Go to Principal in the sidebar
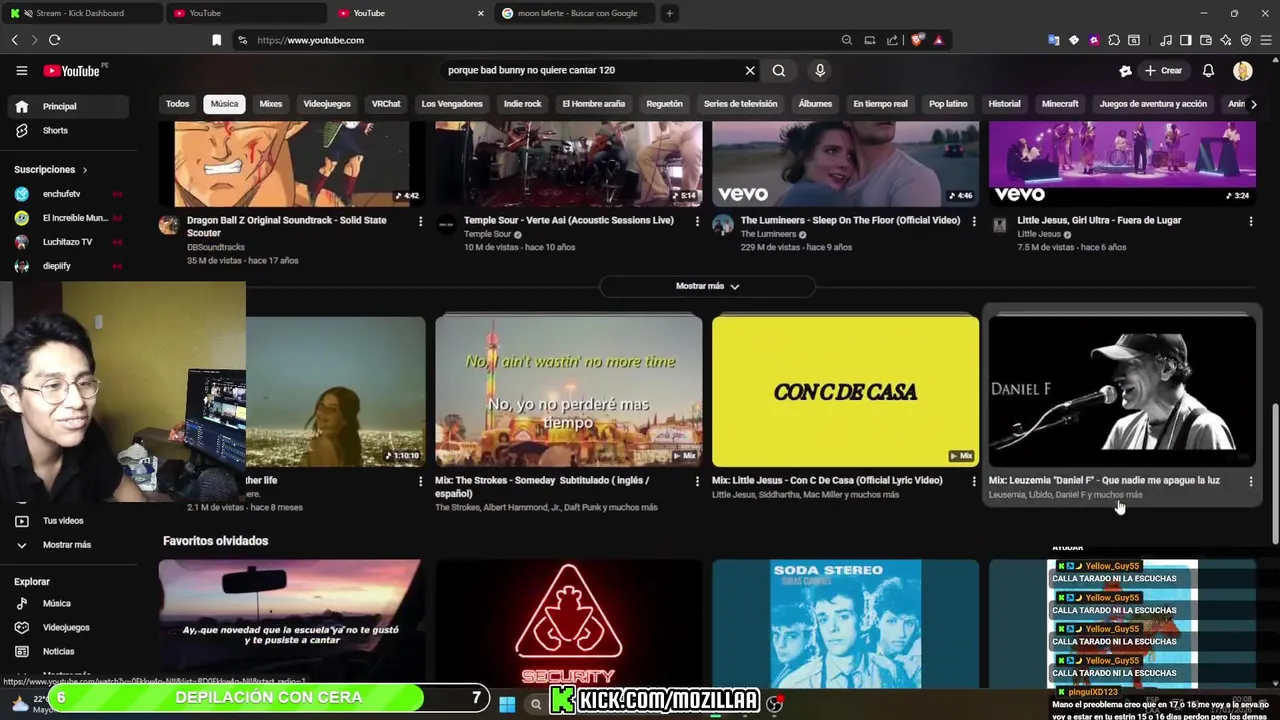Image resolution: width=1280 pixels, height=720 pixels. pos(66,107)
